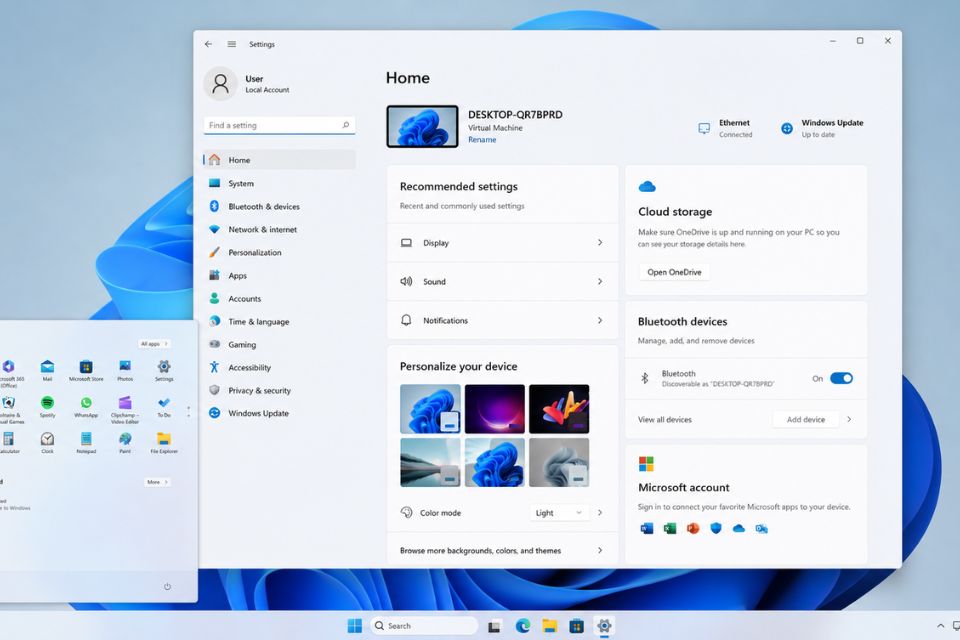Select the lake landscape theme thumbnail
This screenshot has height=640, width=960.
click(x=430, y=462)
